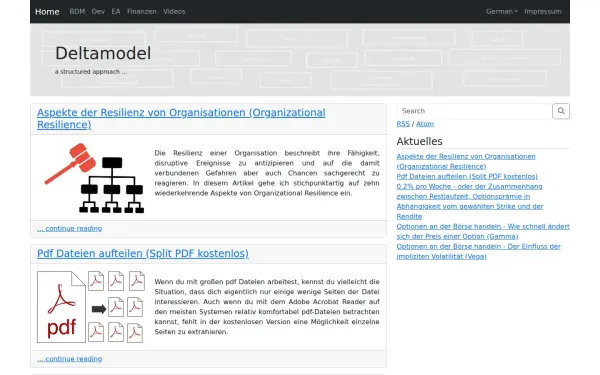Screen dimensions: 600x375
Task: Open sidebar link about option Gamma
Action: [x=483, y=232]
